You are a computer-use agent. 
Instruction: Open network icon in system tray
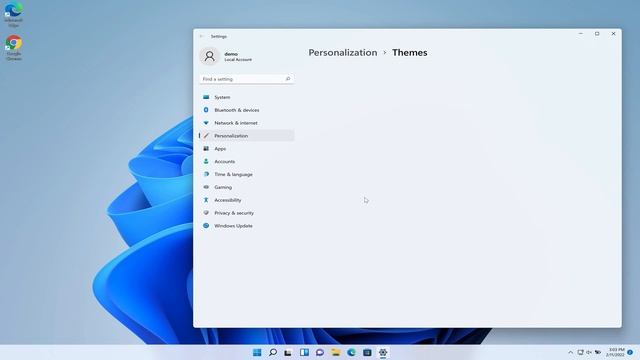coord(580,352)
